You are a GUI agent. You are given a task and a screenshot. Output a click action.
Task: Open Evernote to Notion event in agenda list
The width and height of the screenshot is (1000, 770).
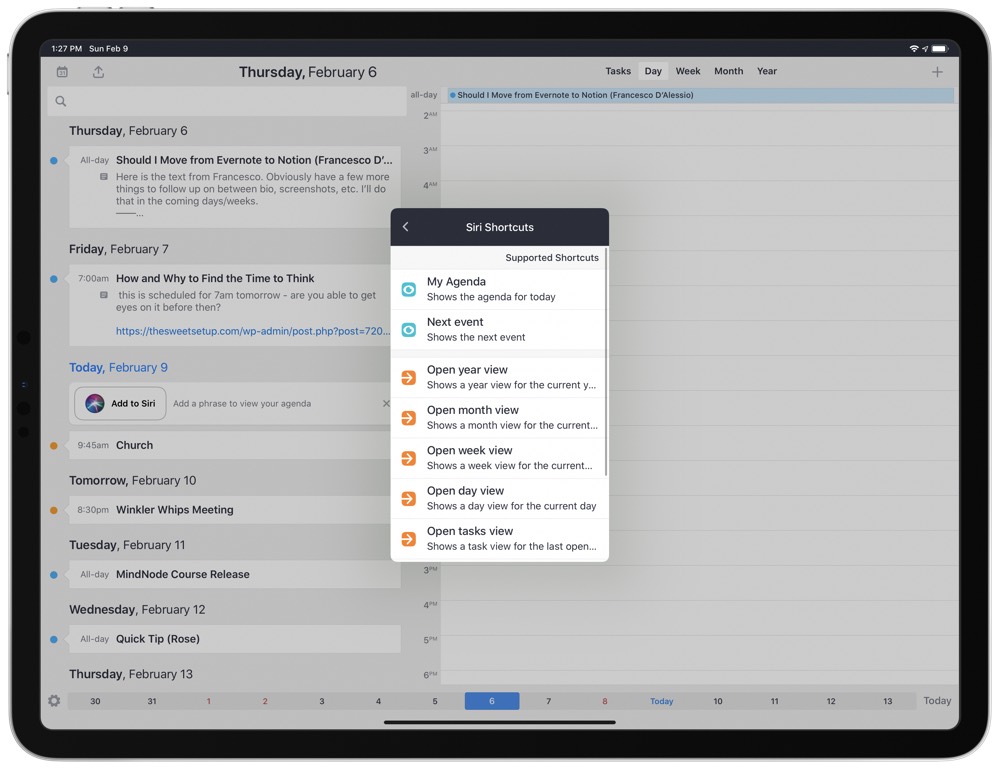(235, 186)
